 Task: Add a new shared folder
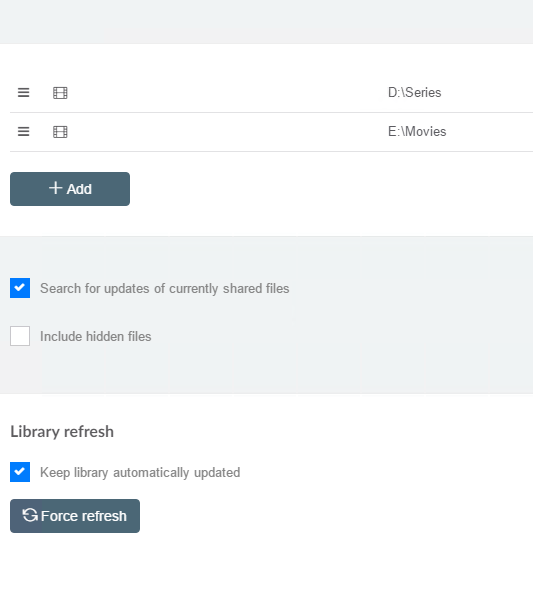click(70, 189)
